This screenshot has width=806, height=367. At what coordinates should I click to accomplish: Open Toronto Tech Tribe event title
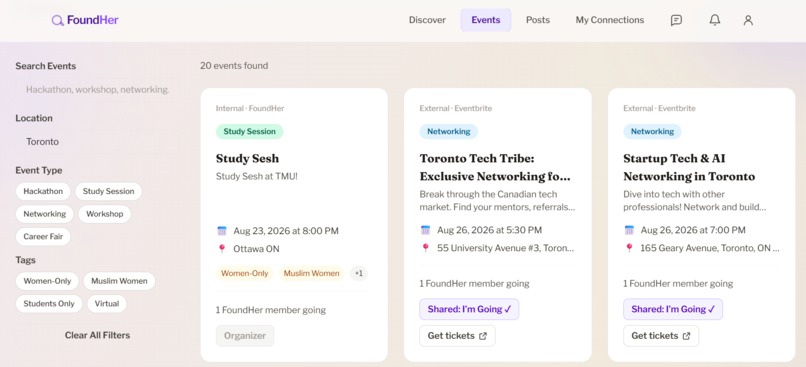(x=495, y=167)
